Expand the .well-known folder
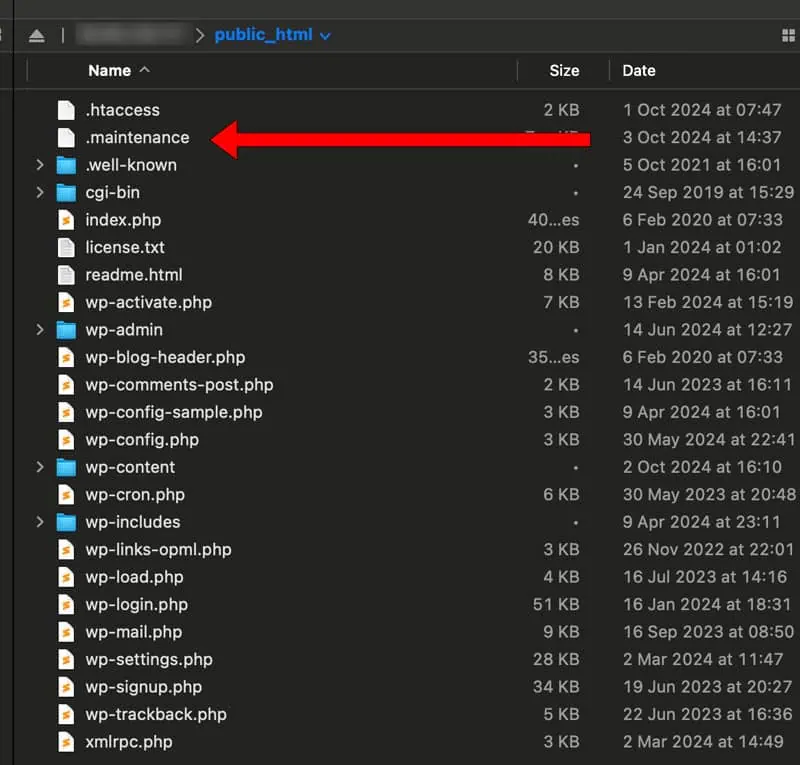 (39, 165)
